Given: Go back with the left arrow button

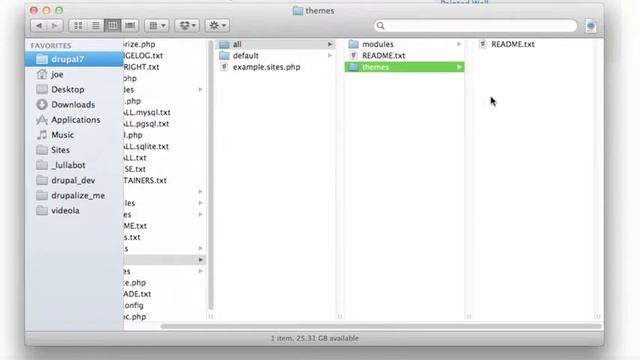Looking at the screenshot, I should pos(39,26).
